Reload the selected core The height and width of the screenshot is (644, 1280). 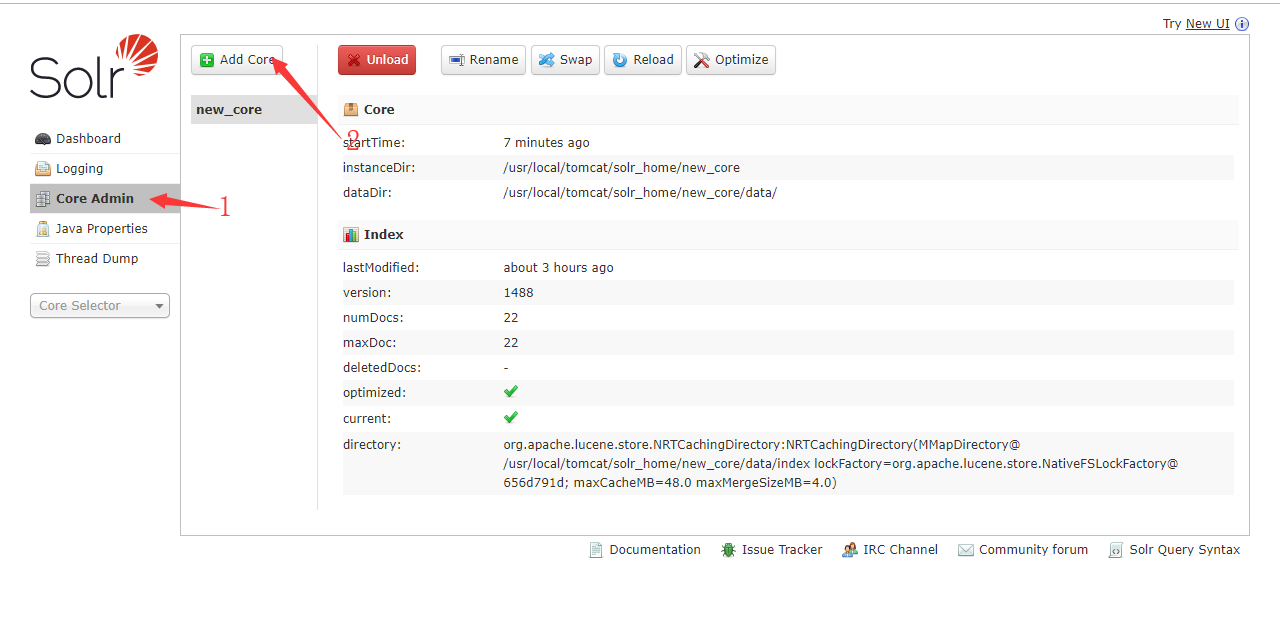click(643, 60)
